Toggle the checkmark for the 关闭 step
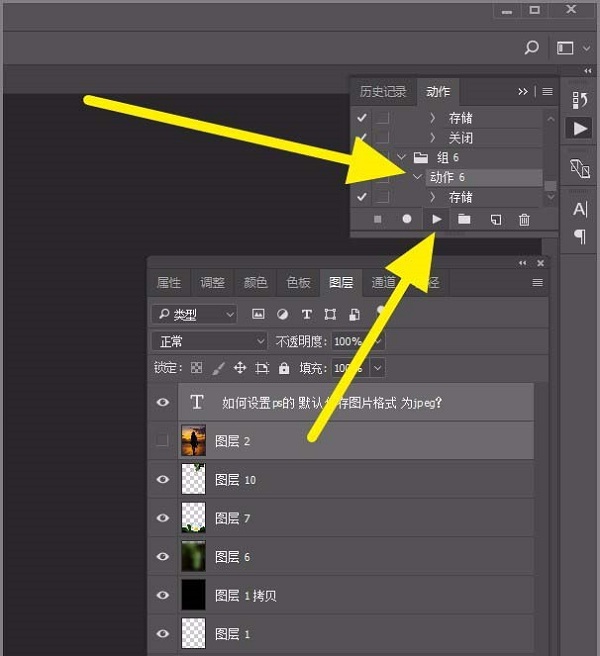The height and width of the screenshot is (656, 600). pos(362,137)
